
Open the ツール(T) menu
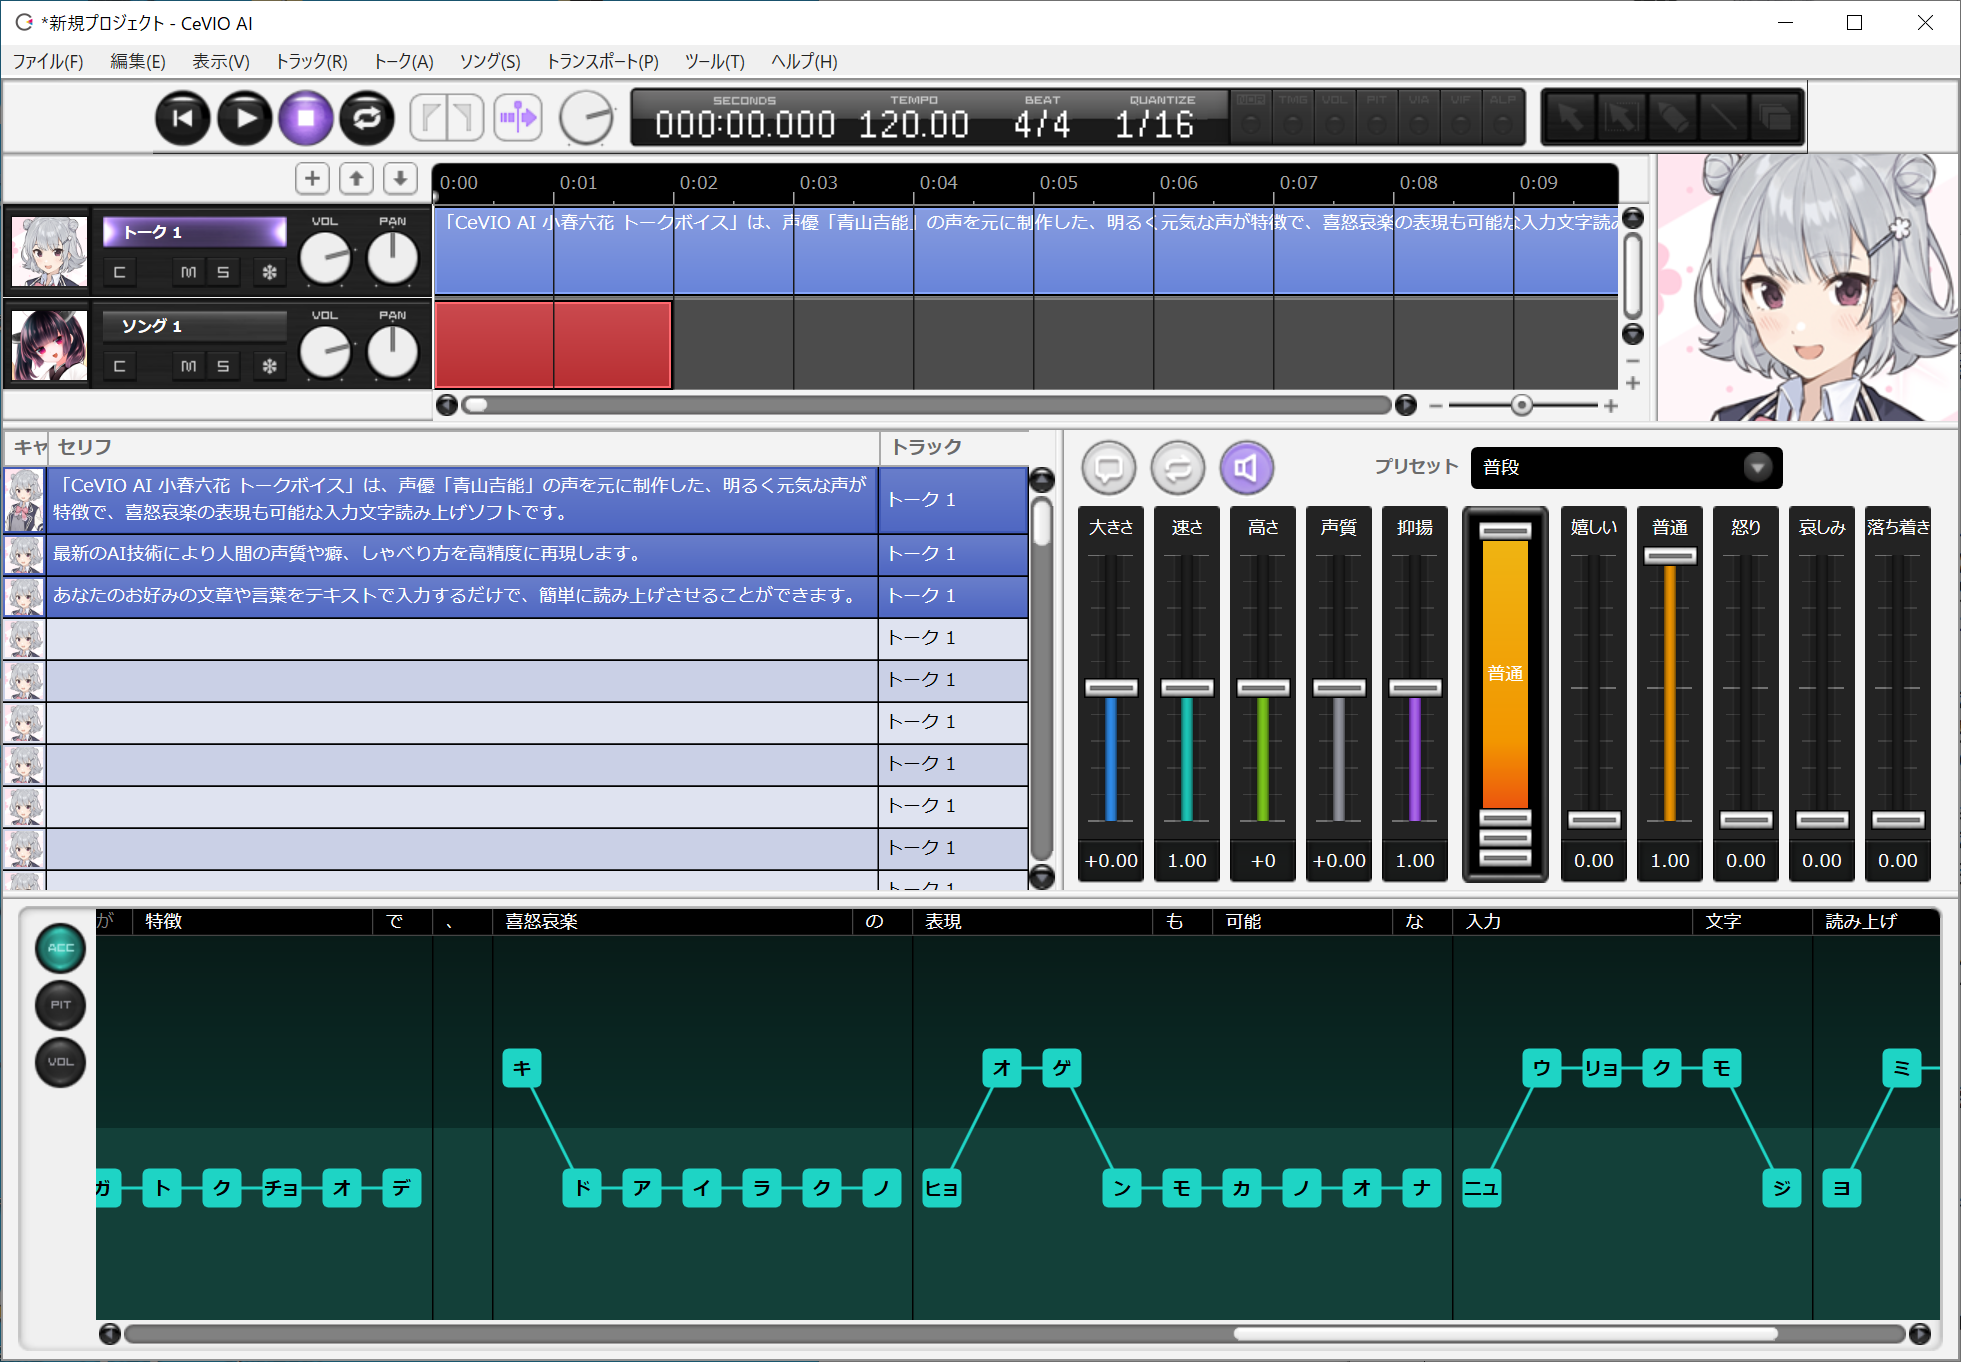715,62
